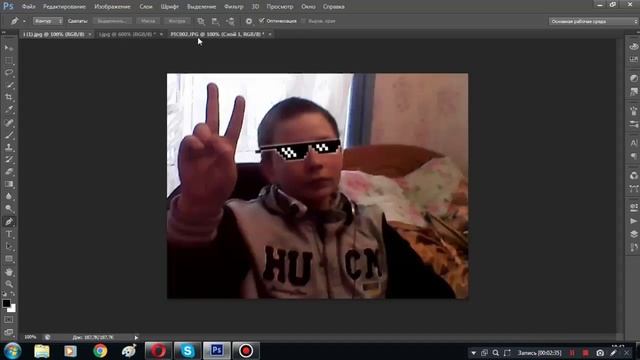Screen dimensions: 640x360
Task: Select the Eraser tool
Action: [x=9, y=171]
